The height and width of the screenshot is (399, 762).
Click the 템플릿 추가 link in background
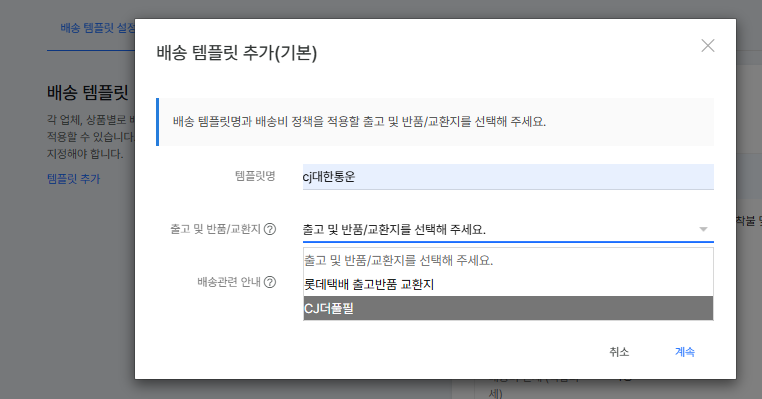(x=73, y=179)
